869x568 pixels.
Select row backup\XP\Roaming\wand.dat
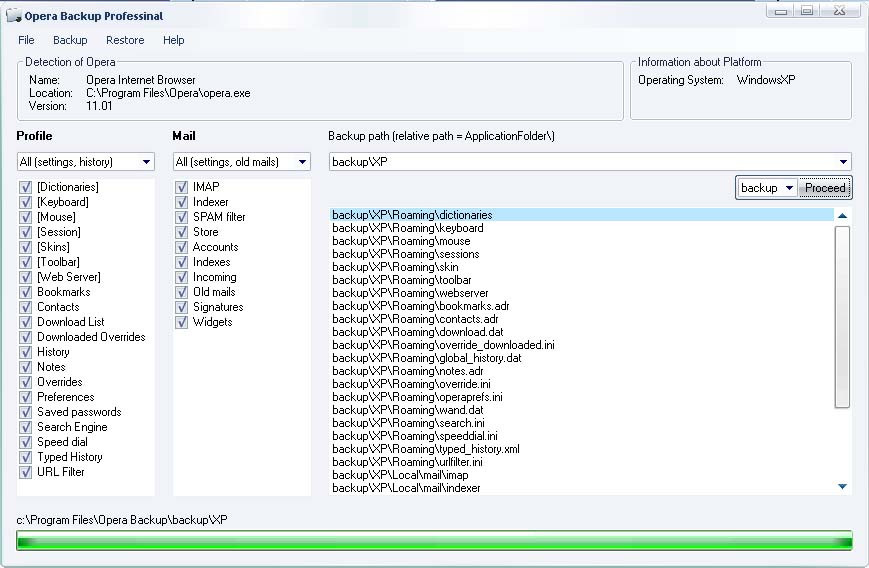(x=582, y=410)
